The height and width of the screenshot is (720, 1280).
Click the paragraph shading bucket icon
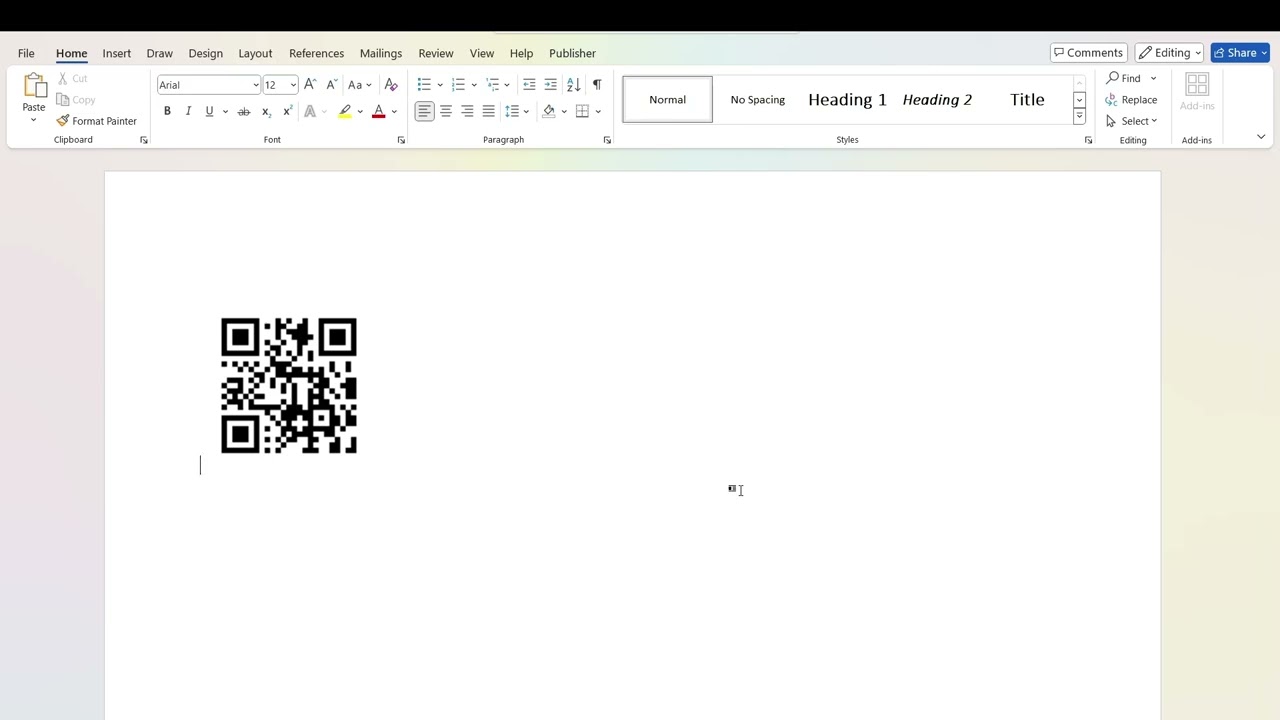549,111
